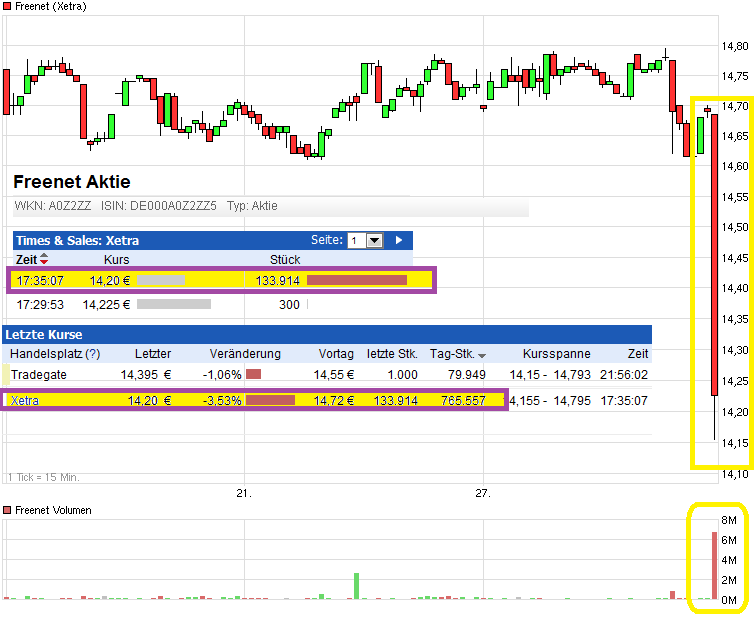Click the large red volume bar at chart end
Image resolution: width=754 pixels, height=626 pixels.
tap(715, 565)
